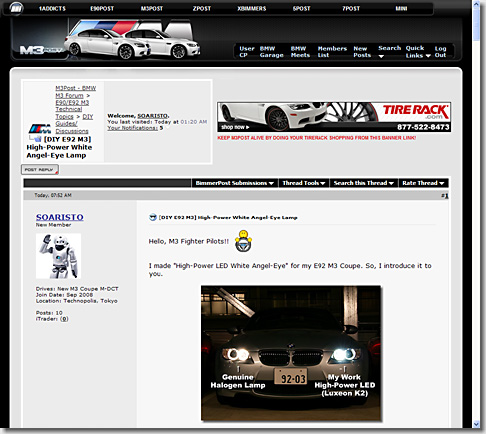Image resolution: width=486 pixels, height=434 pixels.
Task: Click the red tire rack shopping notice text
Action: (317, 138)
